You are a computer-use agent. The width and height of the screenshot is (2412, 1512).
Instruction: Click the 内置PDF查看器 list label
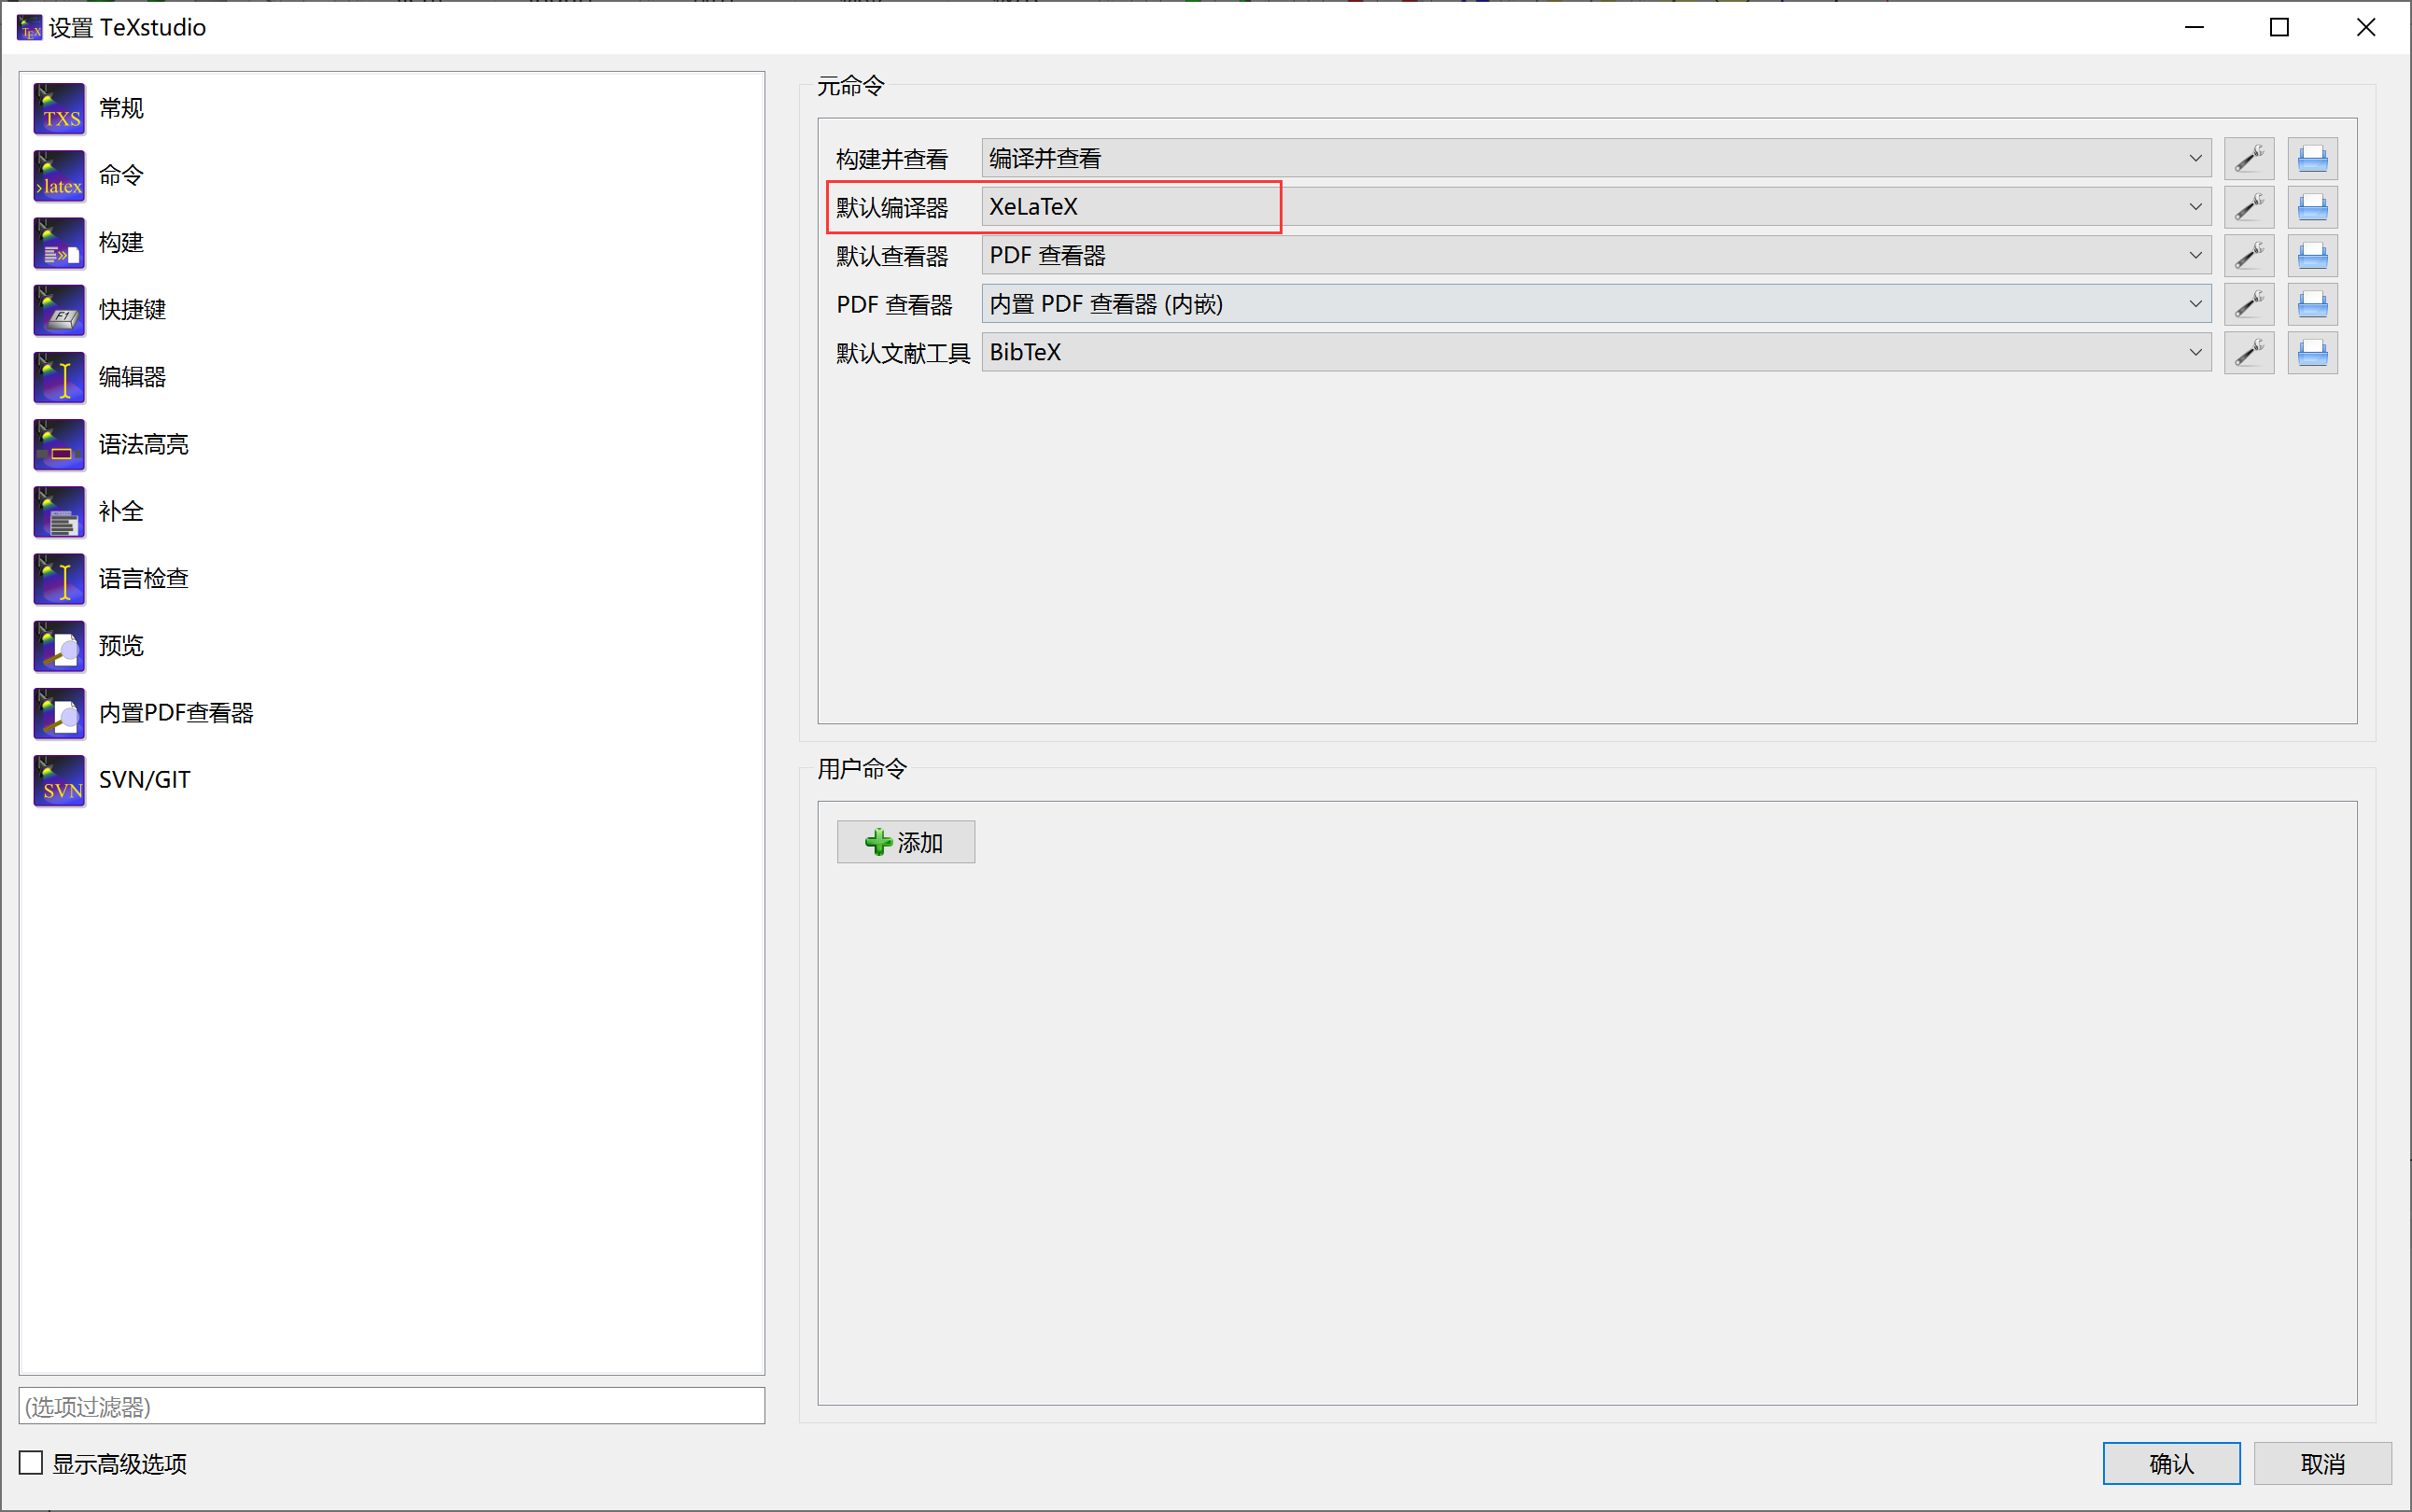pyautogui.click(x=176, y=713)
